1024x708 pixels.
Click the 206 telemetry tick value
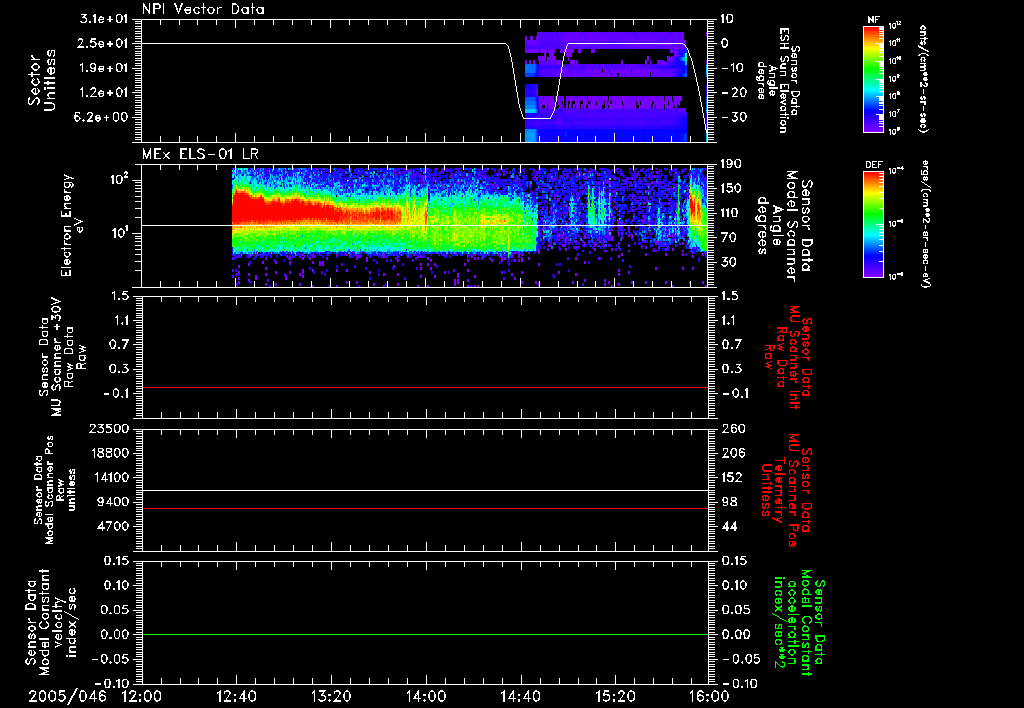point(732,453)
